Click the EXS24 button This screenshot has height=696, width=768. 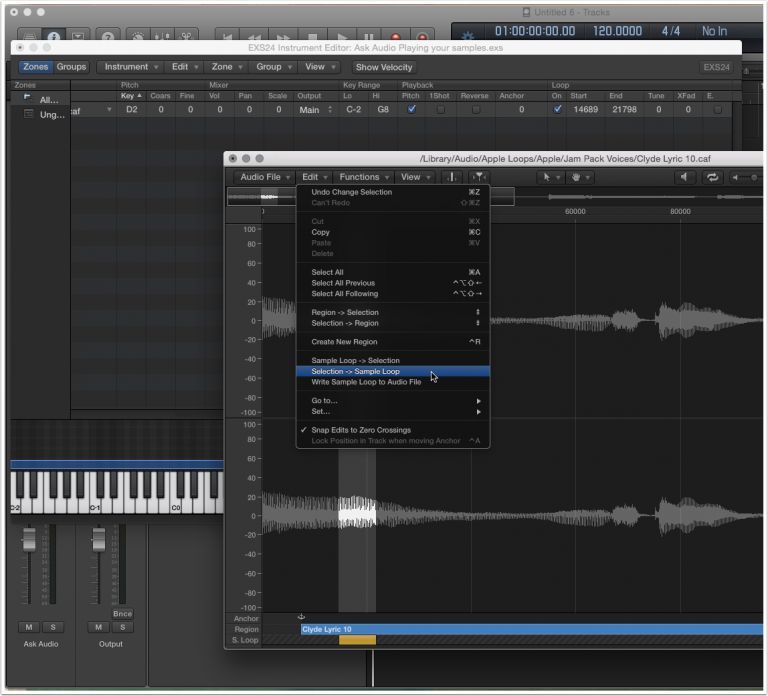[x=716, y=67]
